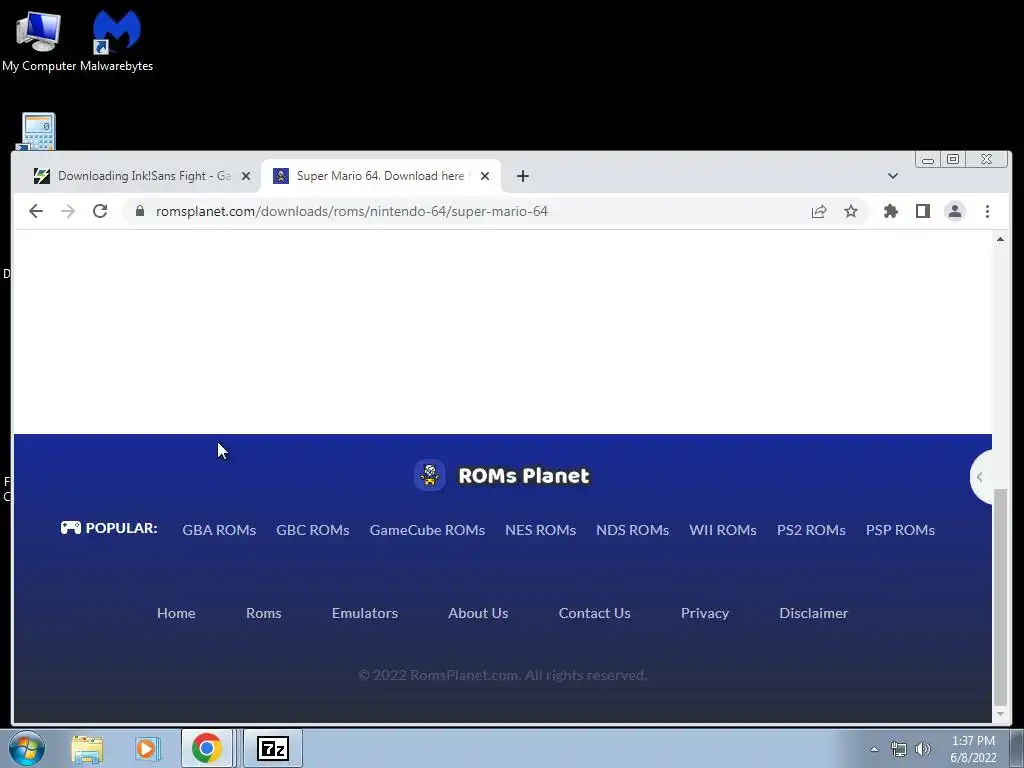Go to the footer Home link

tap(176, 613)
